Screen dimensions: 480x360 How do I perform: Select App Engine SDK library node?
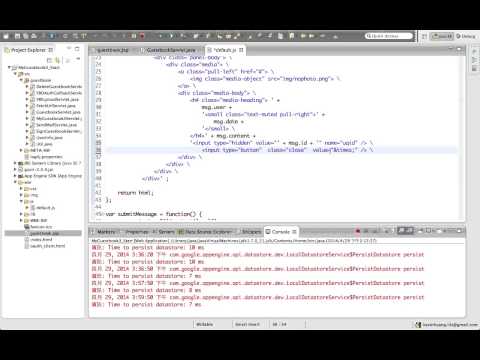tap(49, 176)
